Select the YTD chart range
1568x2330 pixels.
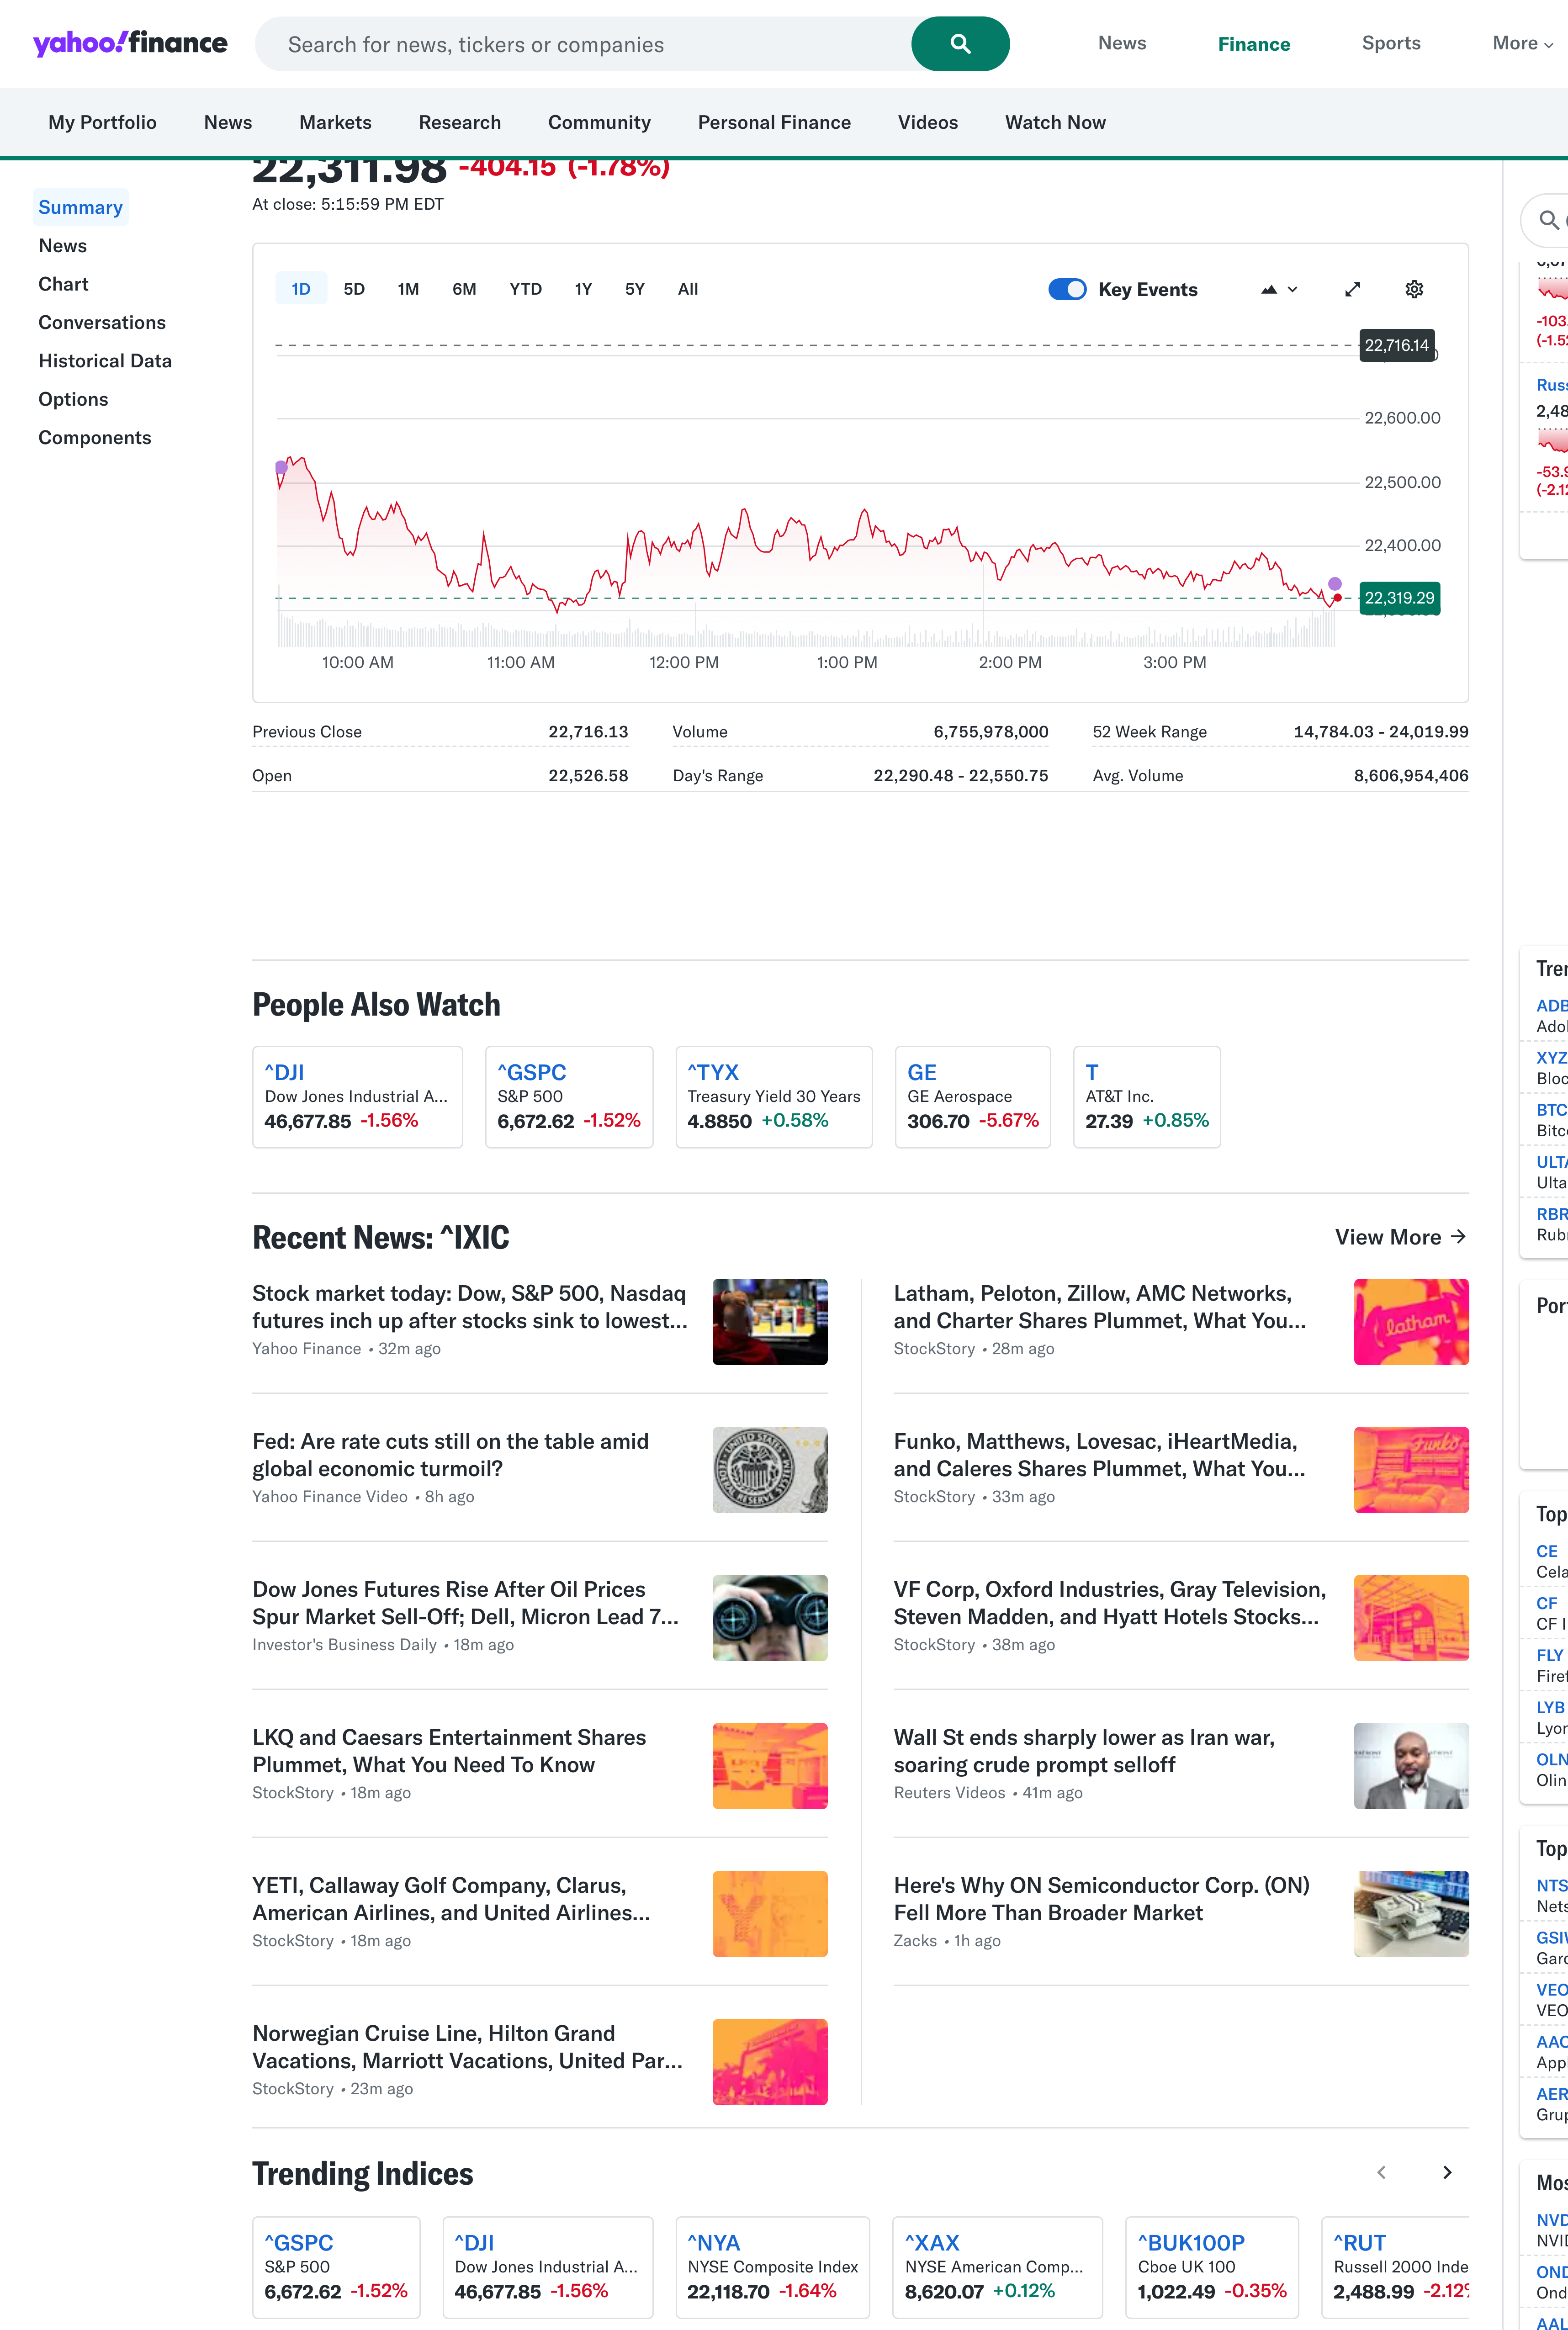point(525,289)
